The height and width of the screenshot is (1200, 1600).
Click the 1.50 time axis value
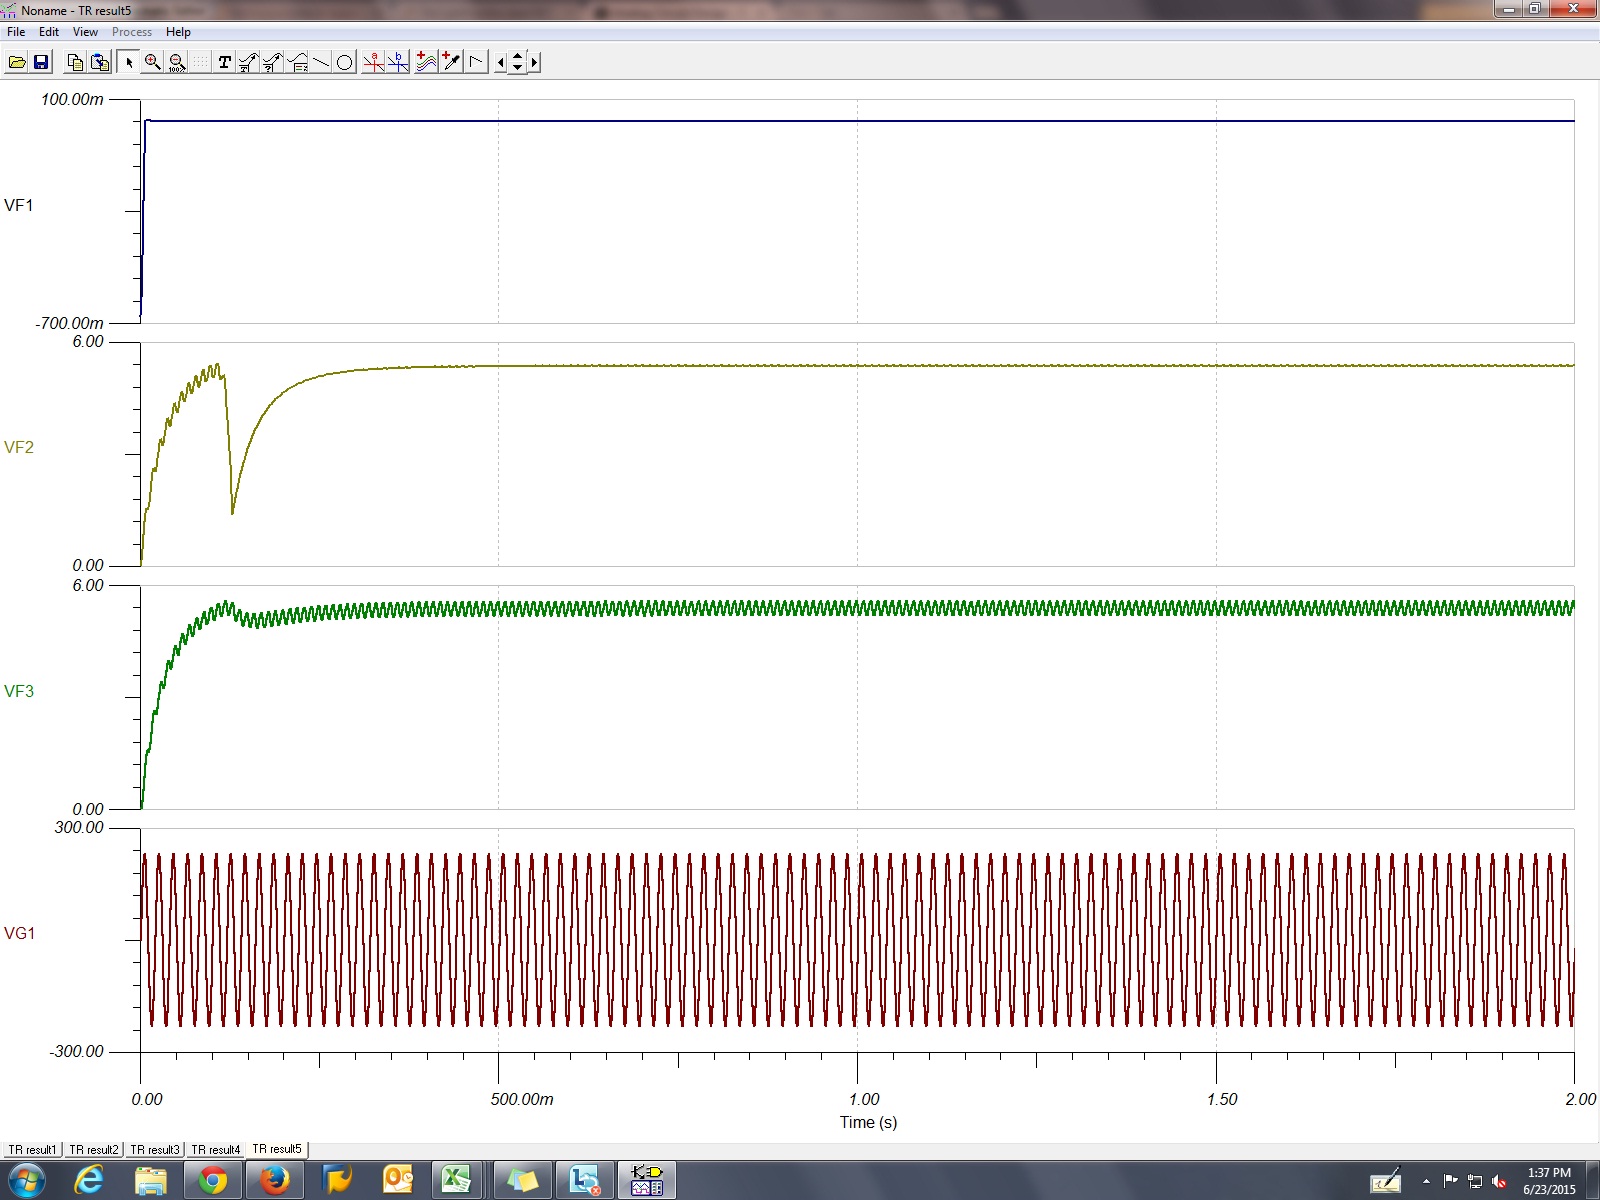tap(1222, 1099)
